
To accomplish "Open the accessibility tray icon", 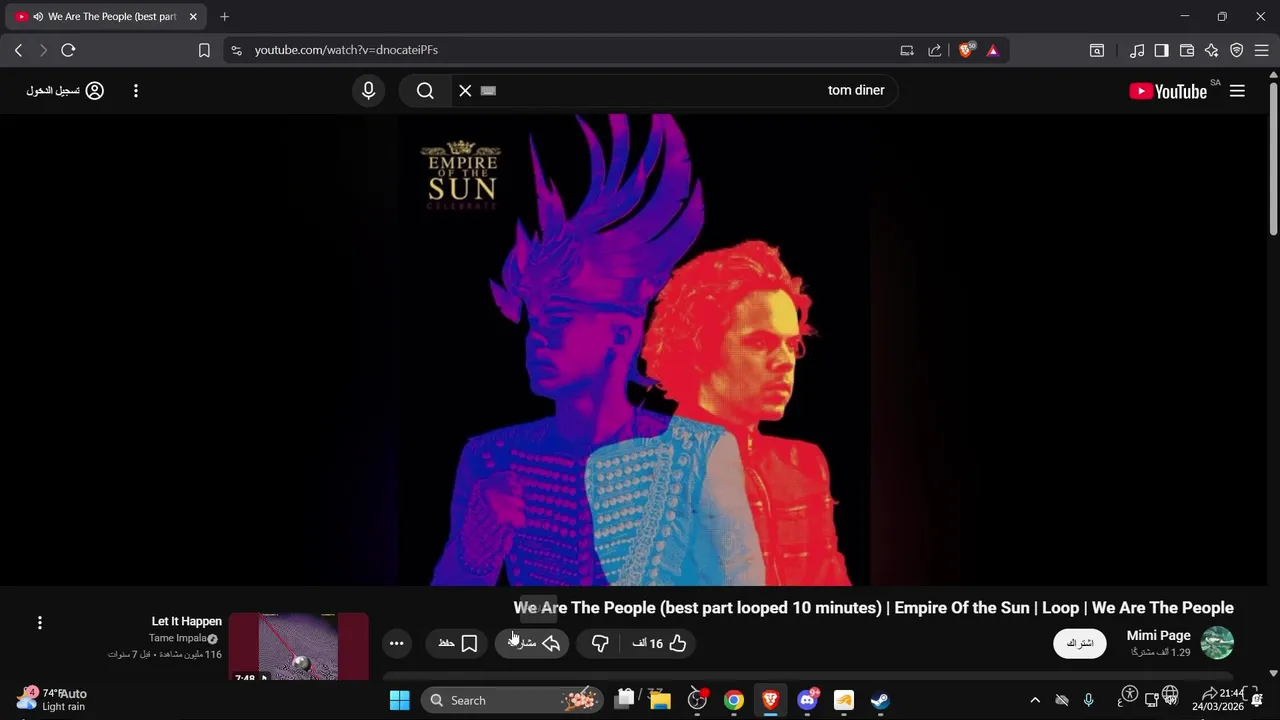I will pyautogui.click(x=1130, y=694).
